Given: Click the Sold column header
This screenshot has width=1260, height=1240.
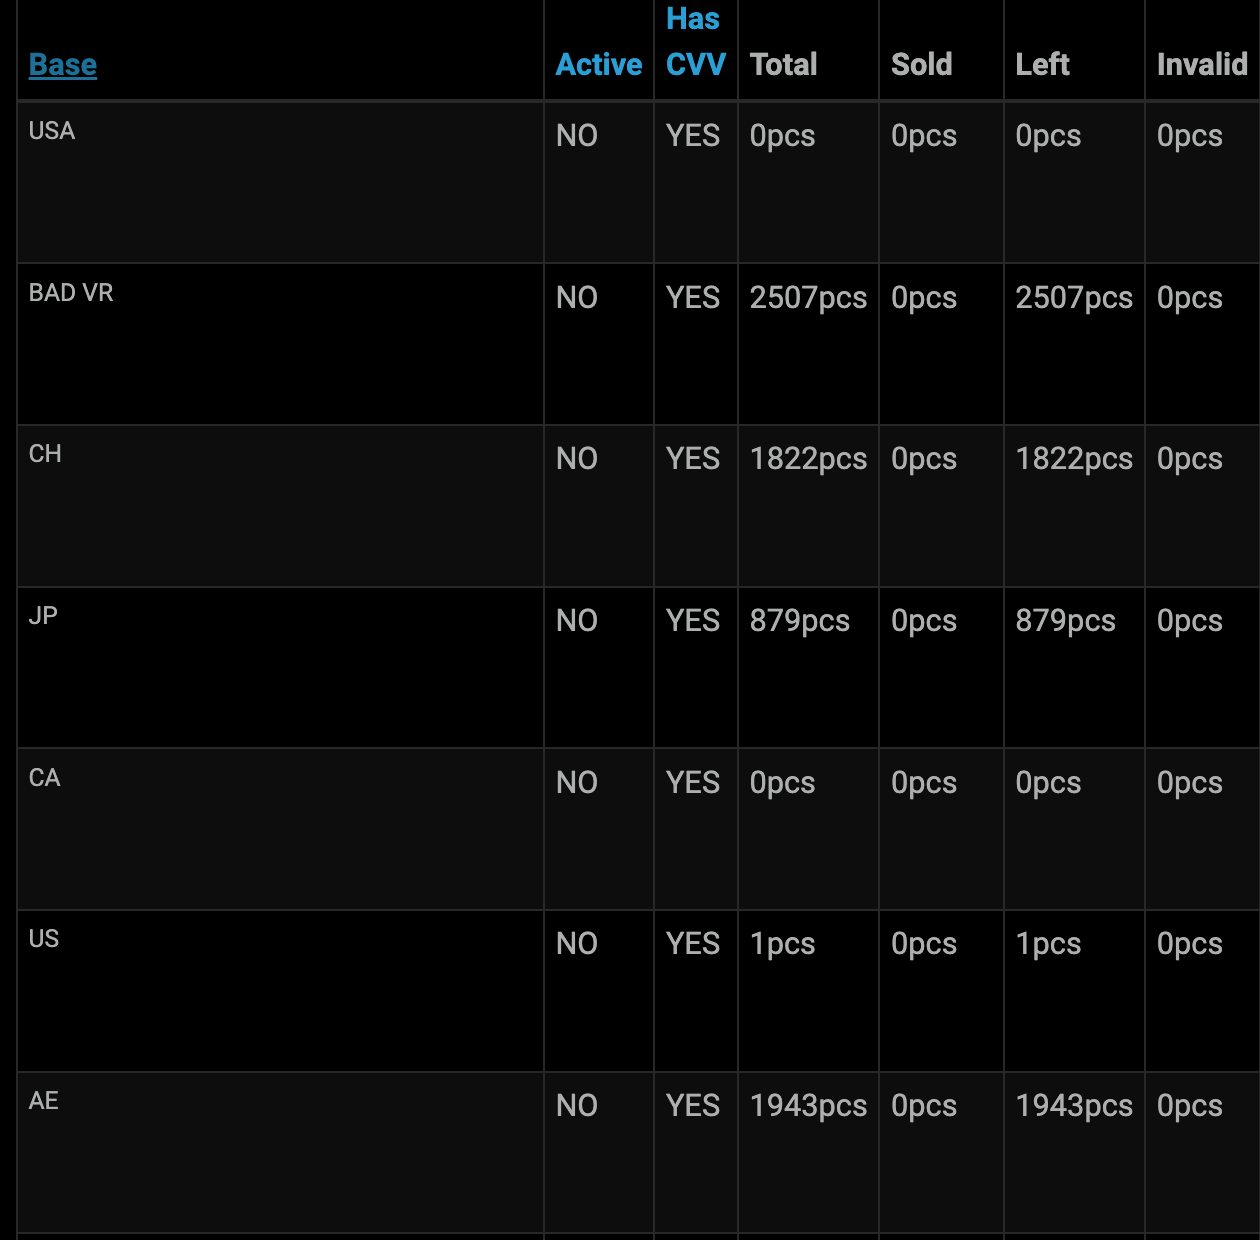Looking at the screenshot, I should [x=921, y=65].
